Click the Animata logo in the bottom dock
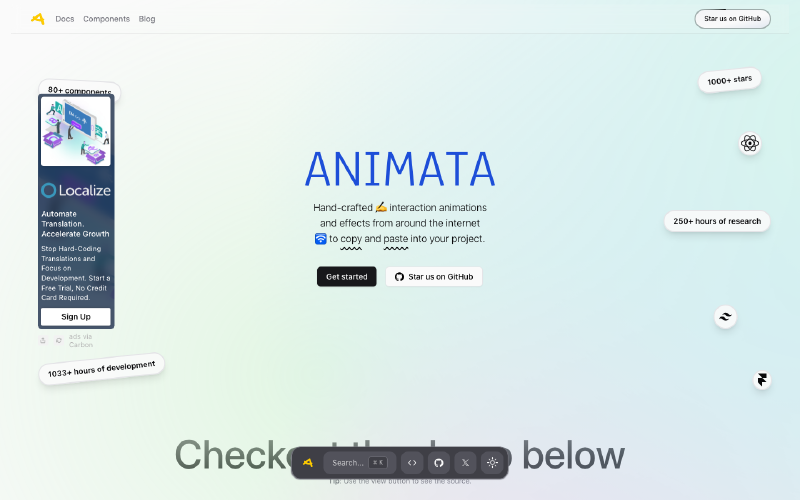Image resolution: width=800 pixels, height=500 pixels. point(309,462)
